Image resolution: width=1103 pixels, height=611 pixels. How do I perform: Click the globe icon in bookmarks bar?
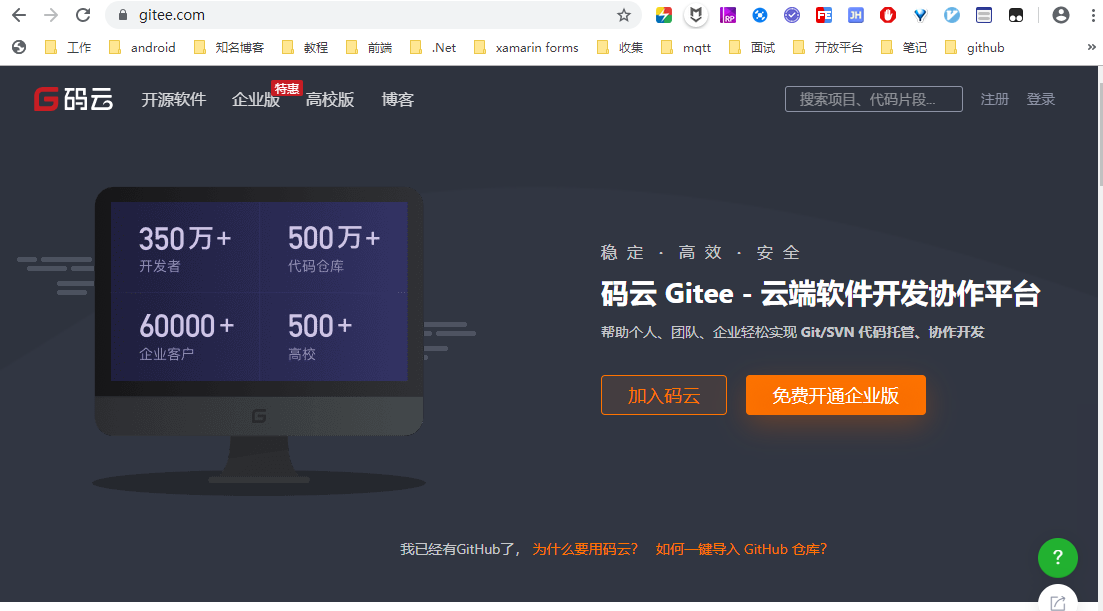[x=19, y=47]
